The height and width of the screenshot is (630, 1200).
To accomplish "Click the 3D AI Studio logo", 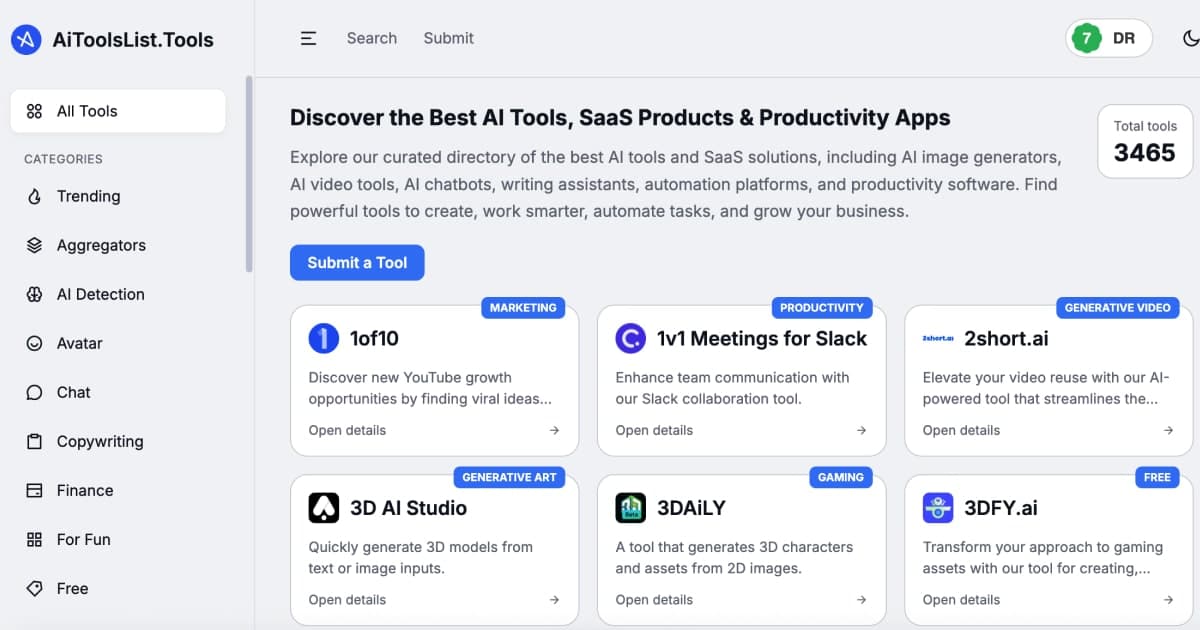I will tap(324, 508).
